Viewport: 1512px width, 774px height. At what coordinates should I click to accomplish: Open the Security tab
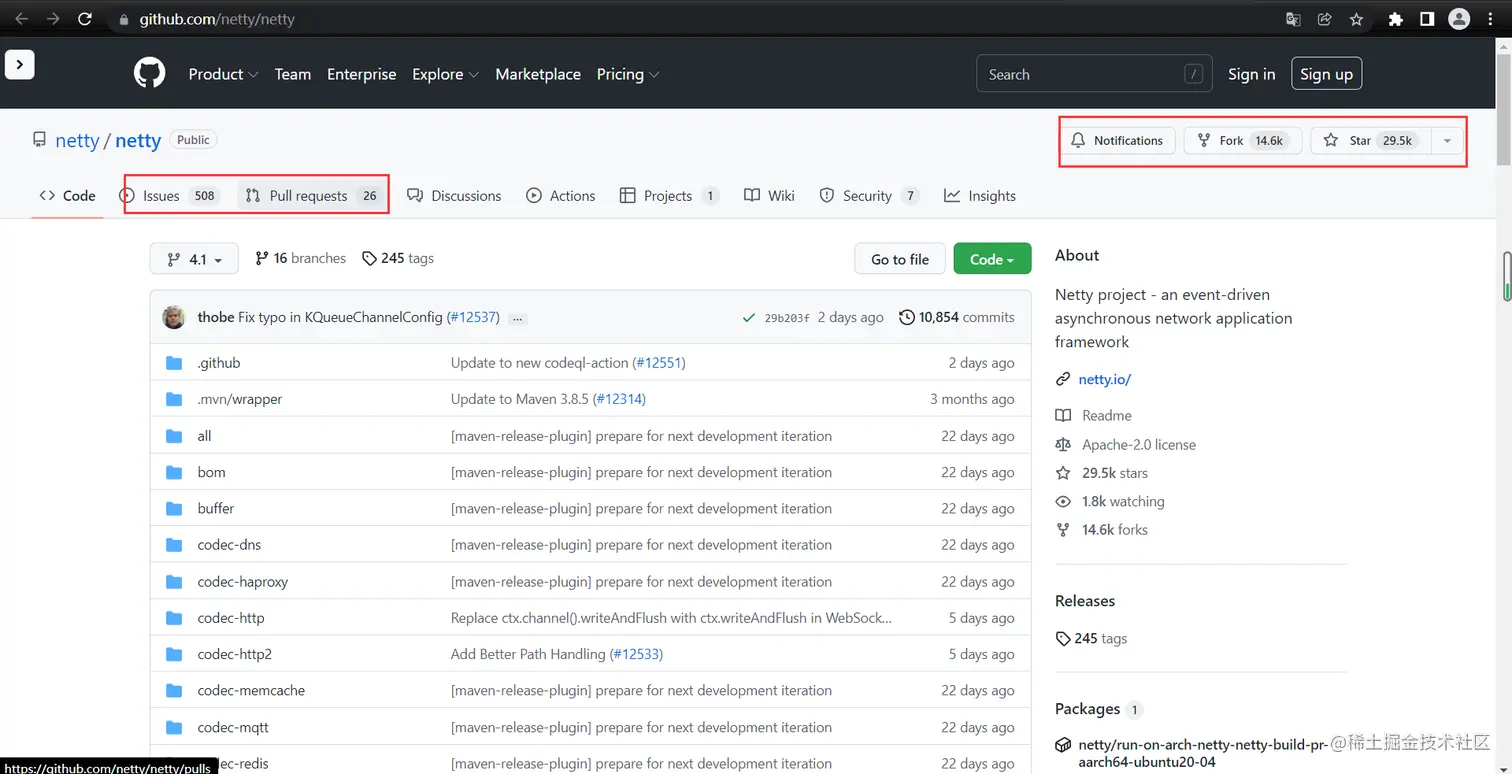pos(869,196)
